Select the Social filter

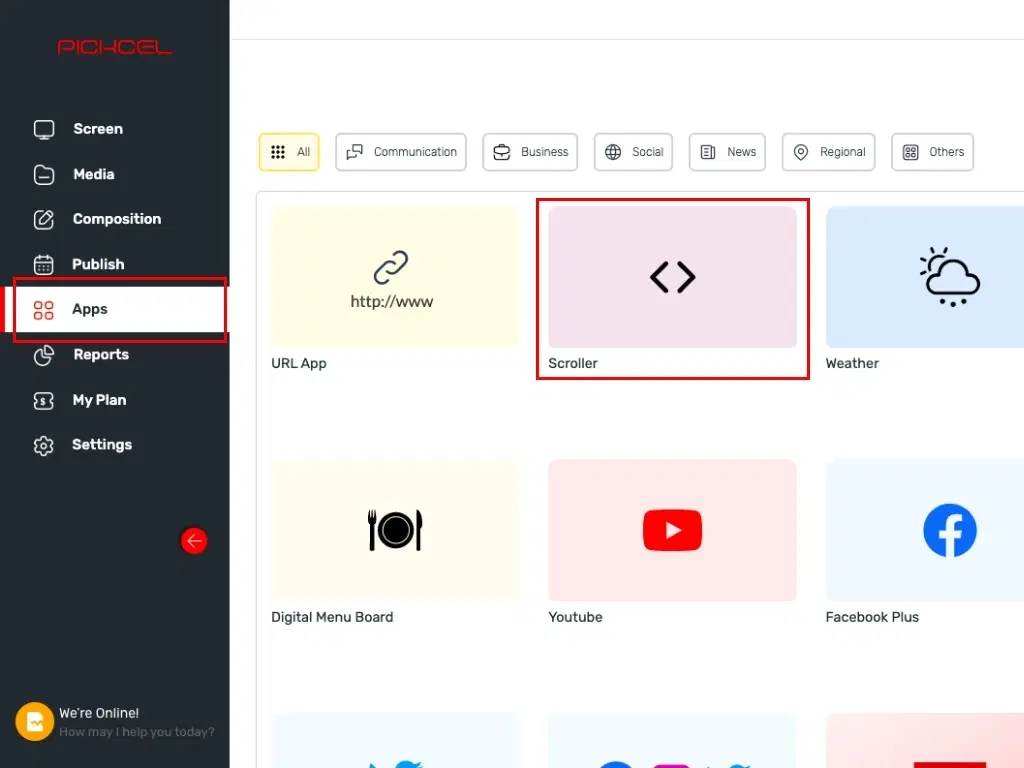coord(633,152)
